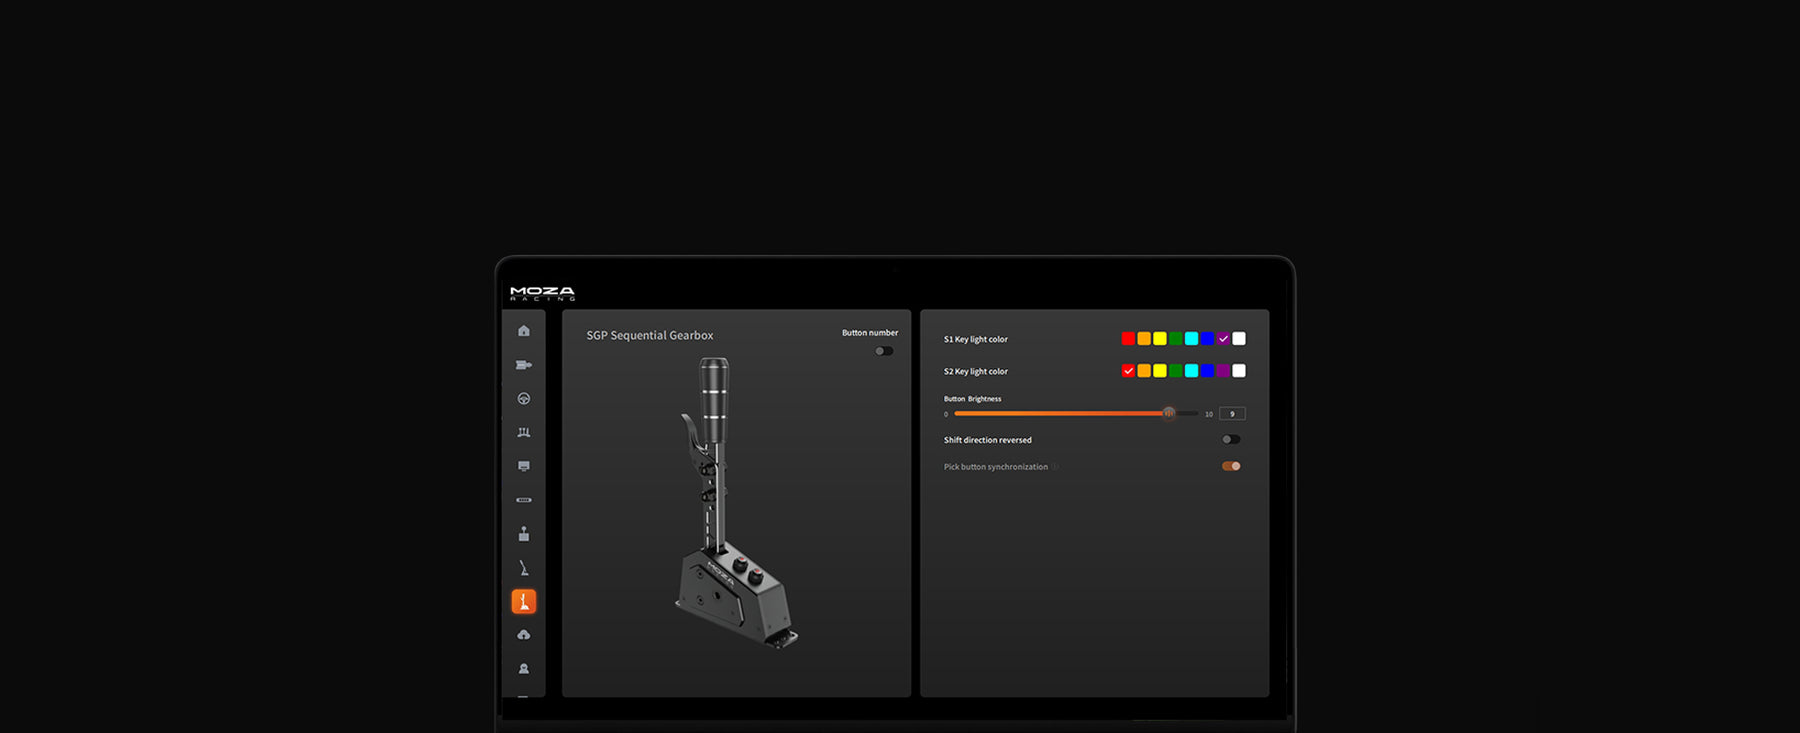Set S1 Key light color to cyan
Screen dimensions: 1800x733
1191,339
